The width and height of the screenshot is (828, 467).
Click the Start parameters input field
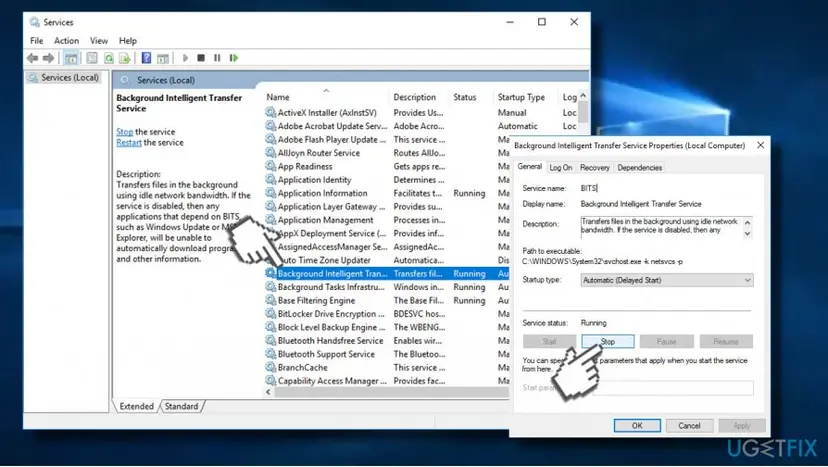pyautogui.click(x=673, y=388)
